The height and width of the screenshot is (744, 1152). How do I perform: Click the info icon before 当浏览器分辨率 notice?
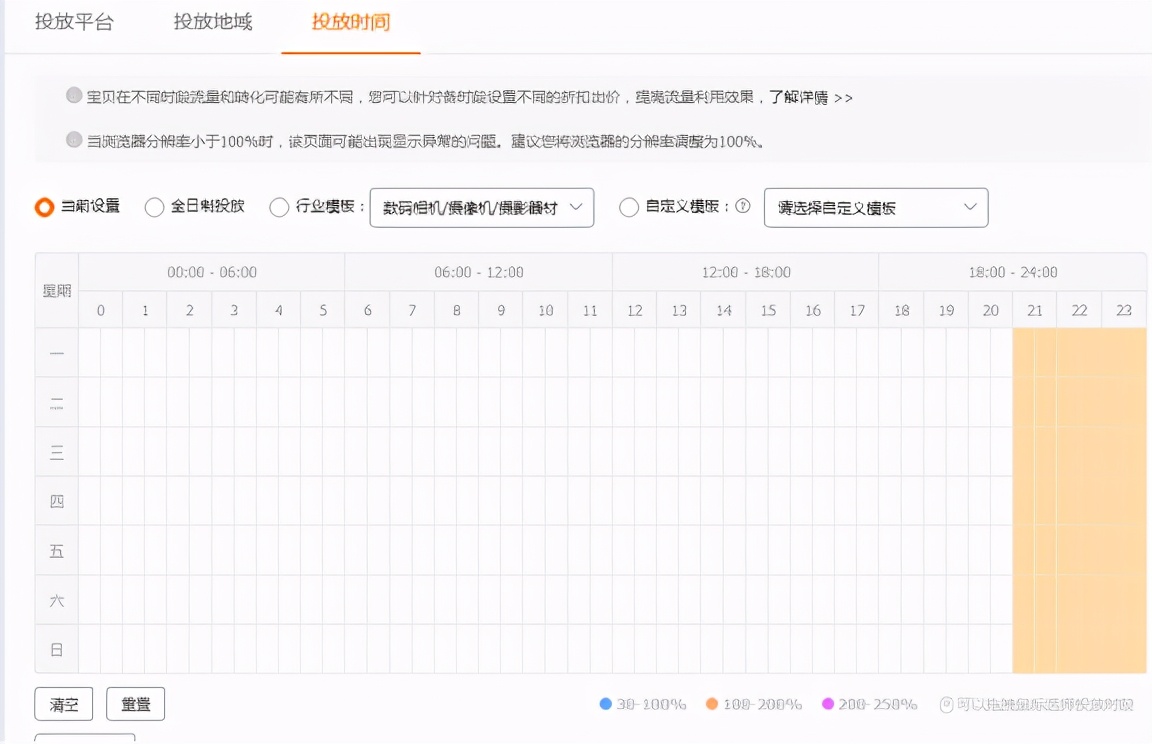coord(74,140)
